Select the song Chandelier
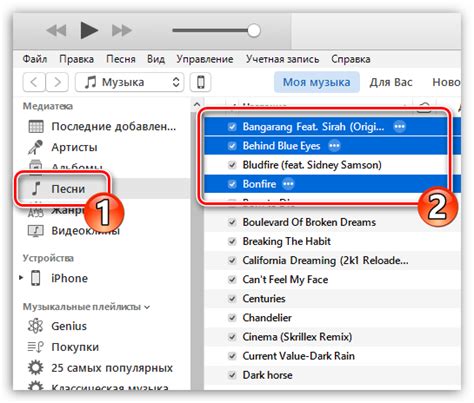The height and width of the screenshot is (403, 474). pyautogui.click(x=267, y=318)
